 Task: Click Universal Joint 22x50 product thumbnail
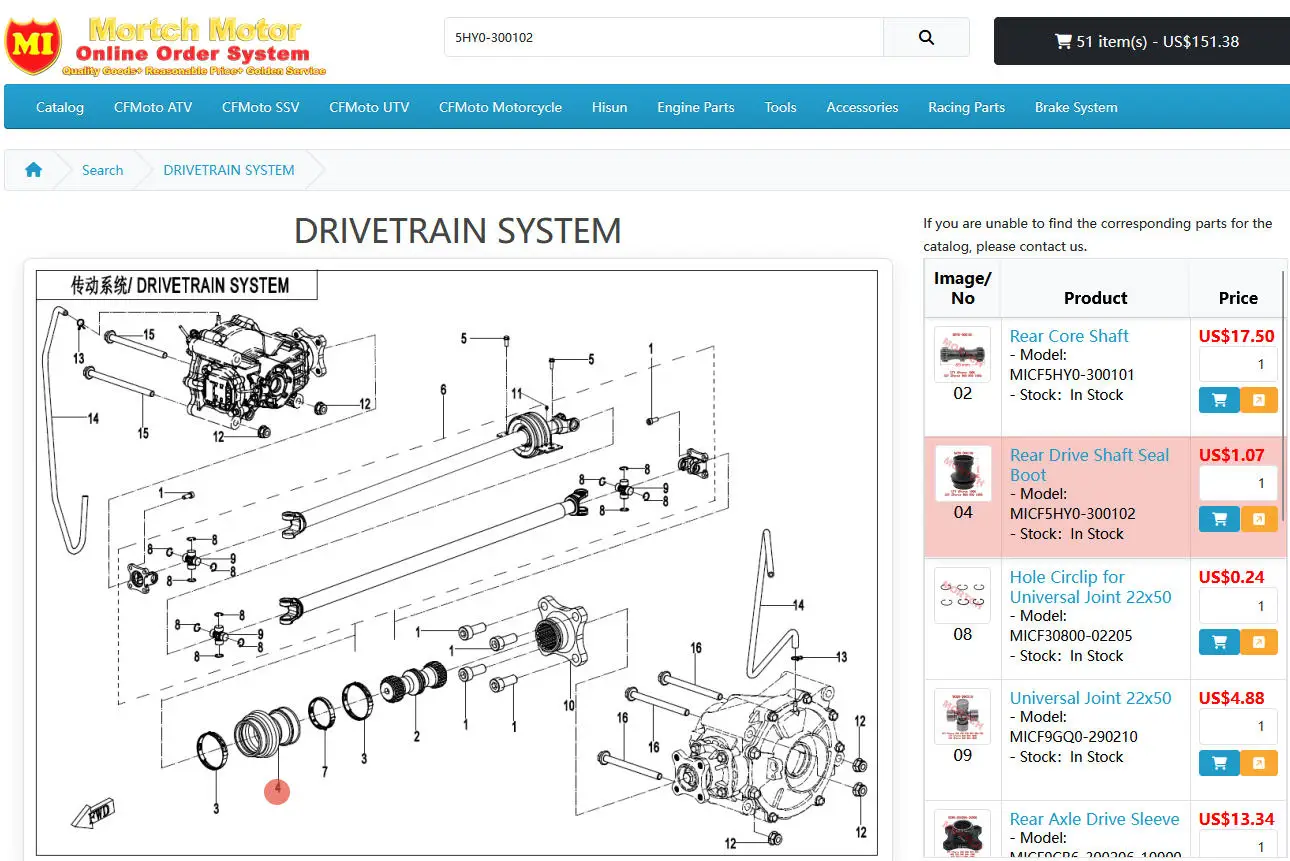pos(962,716)
